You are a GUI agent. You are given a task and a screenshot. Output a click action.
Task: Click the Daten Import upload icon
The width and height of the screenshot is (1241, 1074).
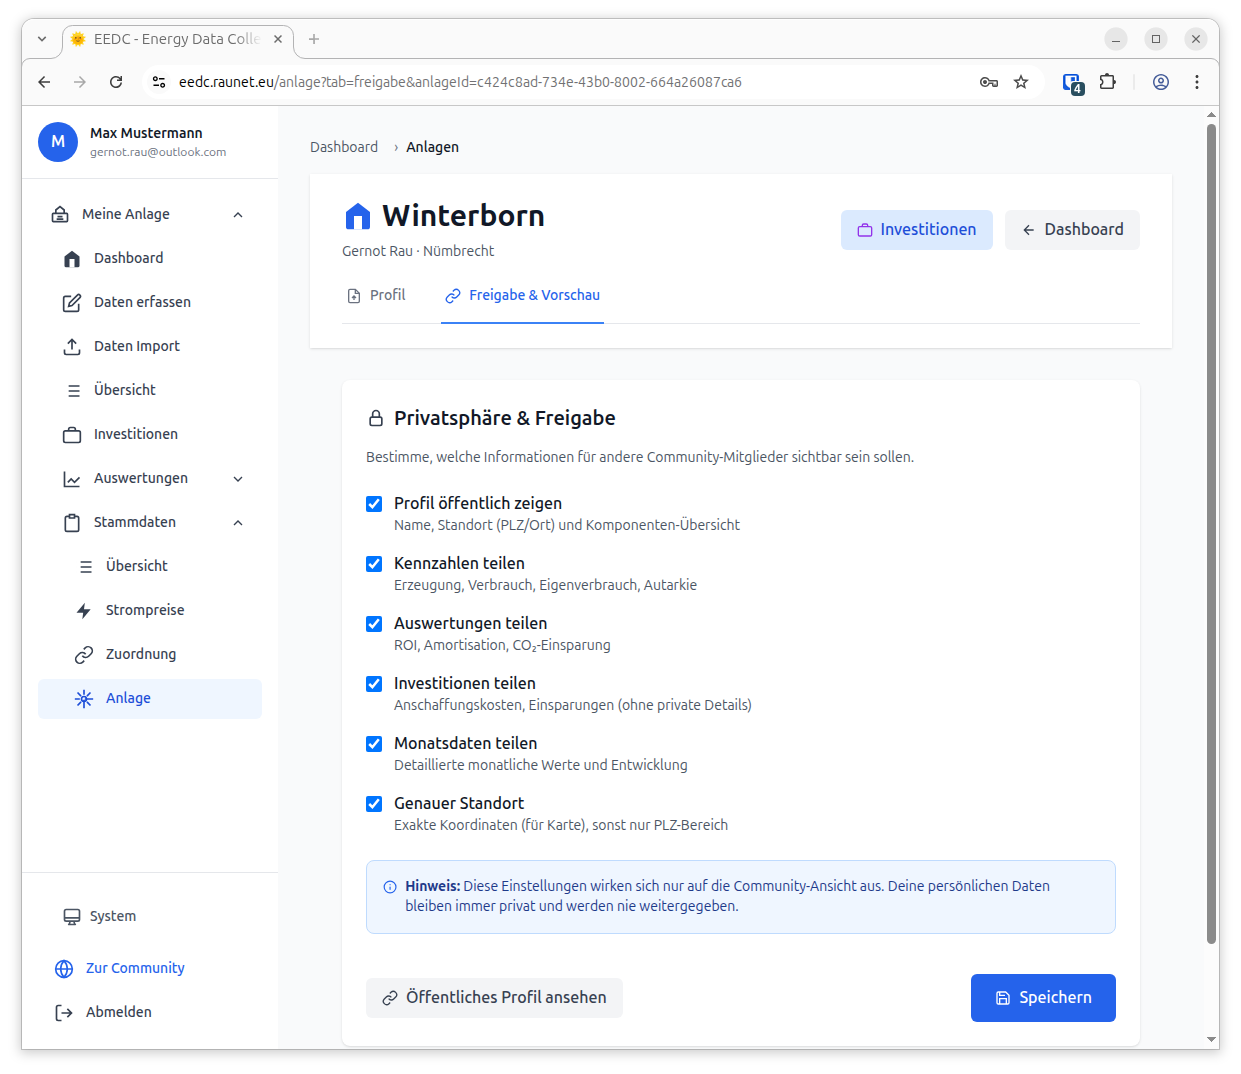[72, 346]
